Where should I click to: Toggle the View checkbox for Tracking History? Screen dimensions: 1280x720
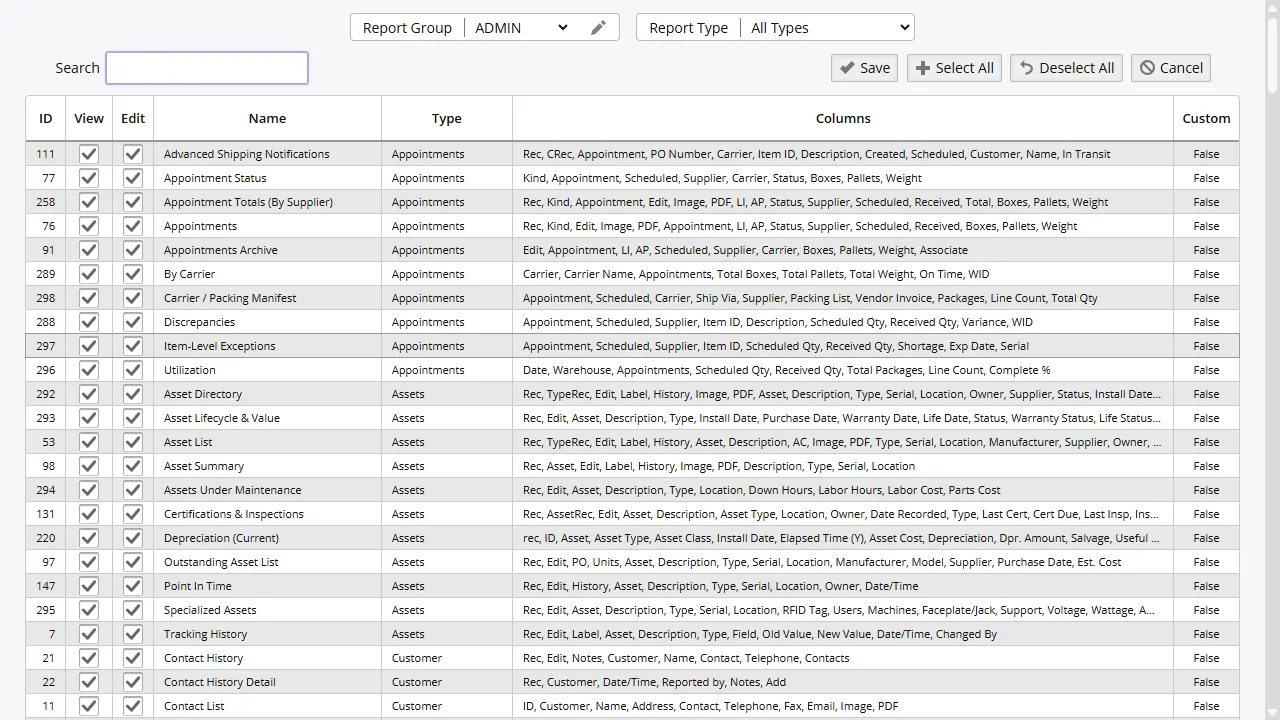coord(88,633)
